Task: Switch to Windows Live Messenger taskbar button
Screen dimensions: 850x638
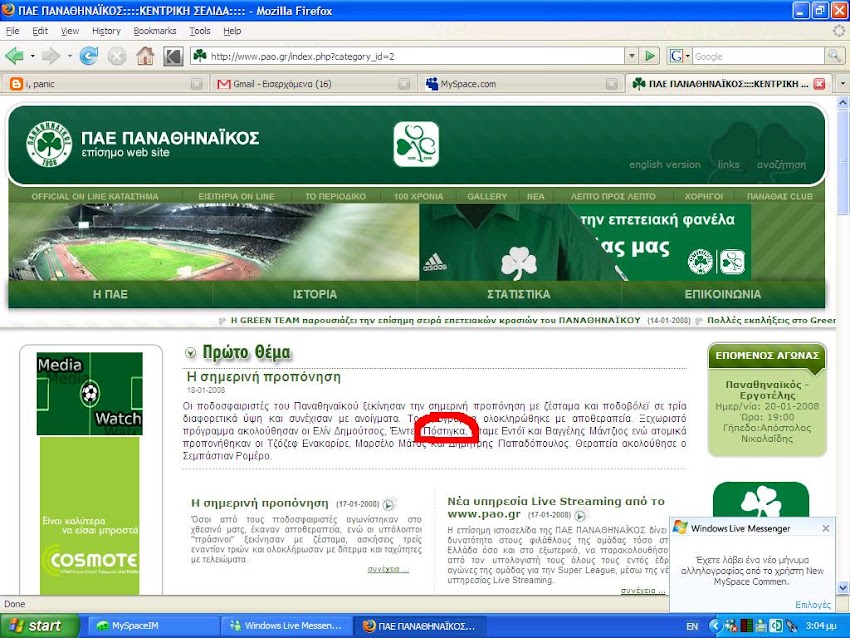Action: [287, 626]
